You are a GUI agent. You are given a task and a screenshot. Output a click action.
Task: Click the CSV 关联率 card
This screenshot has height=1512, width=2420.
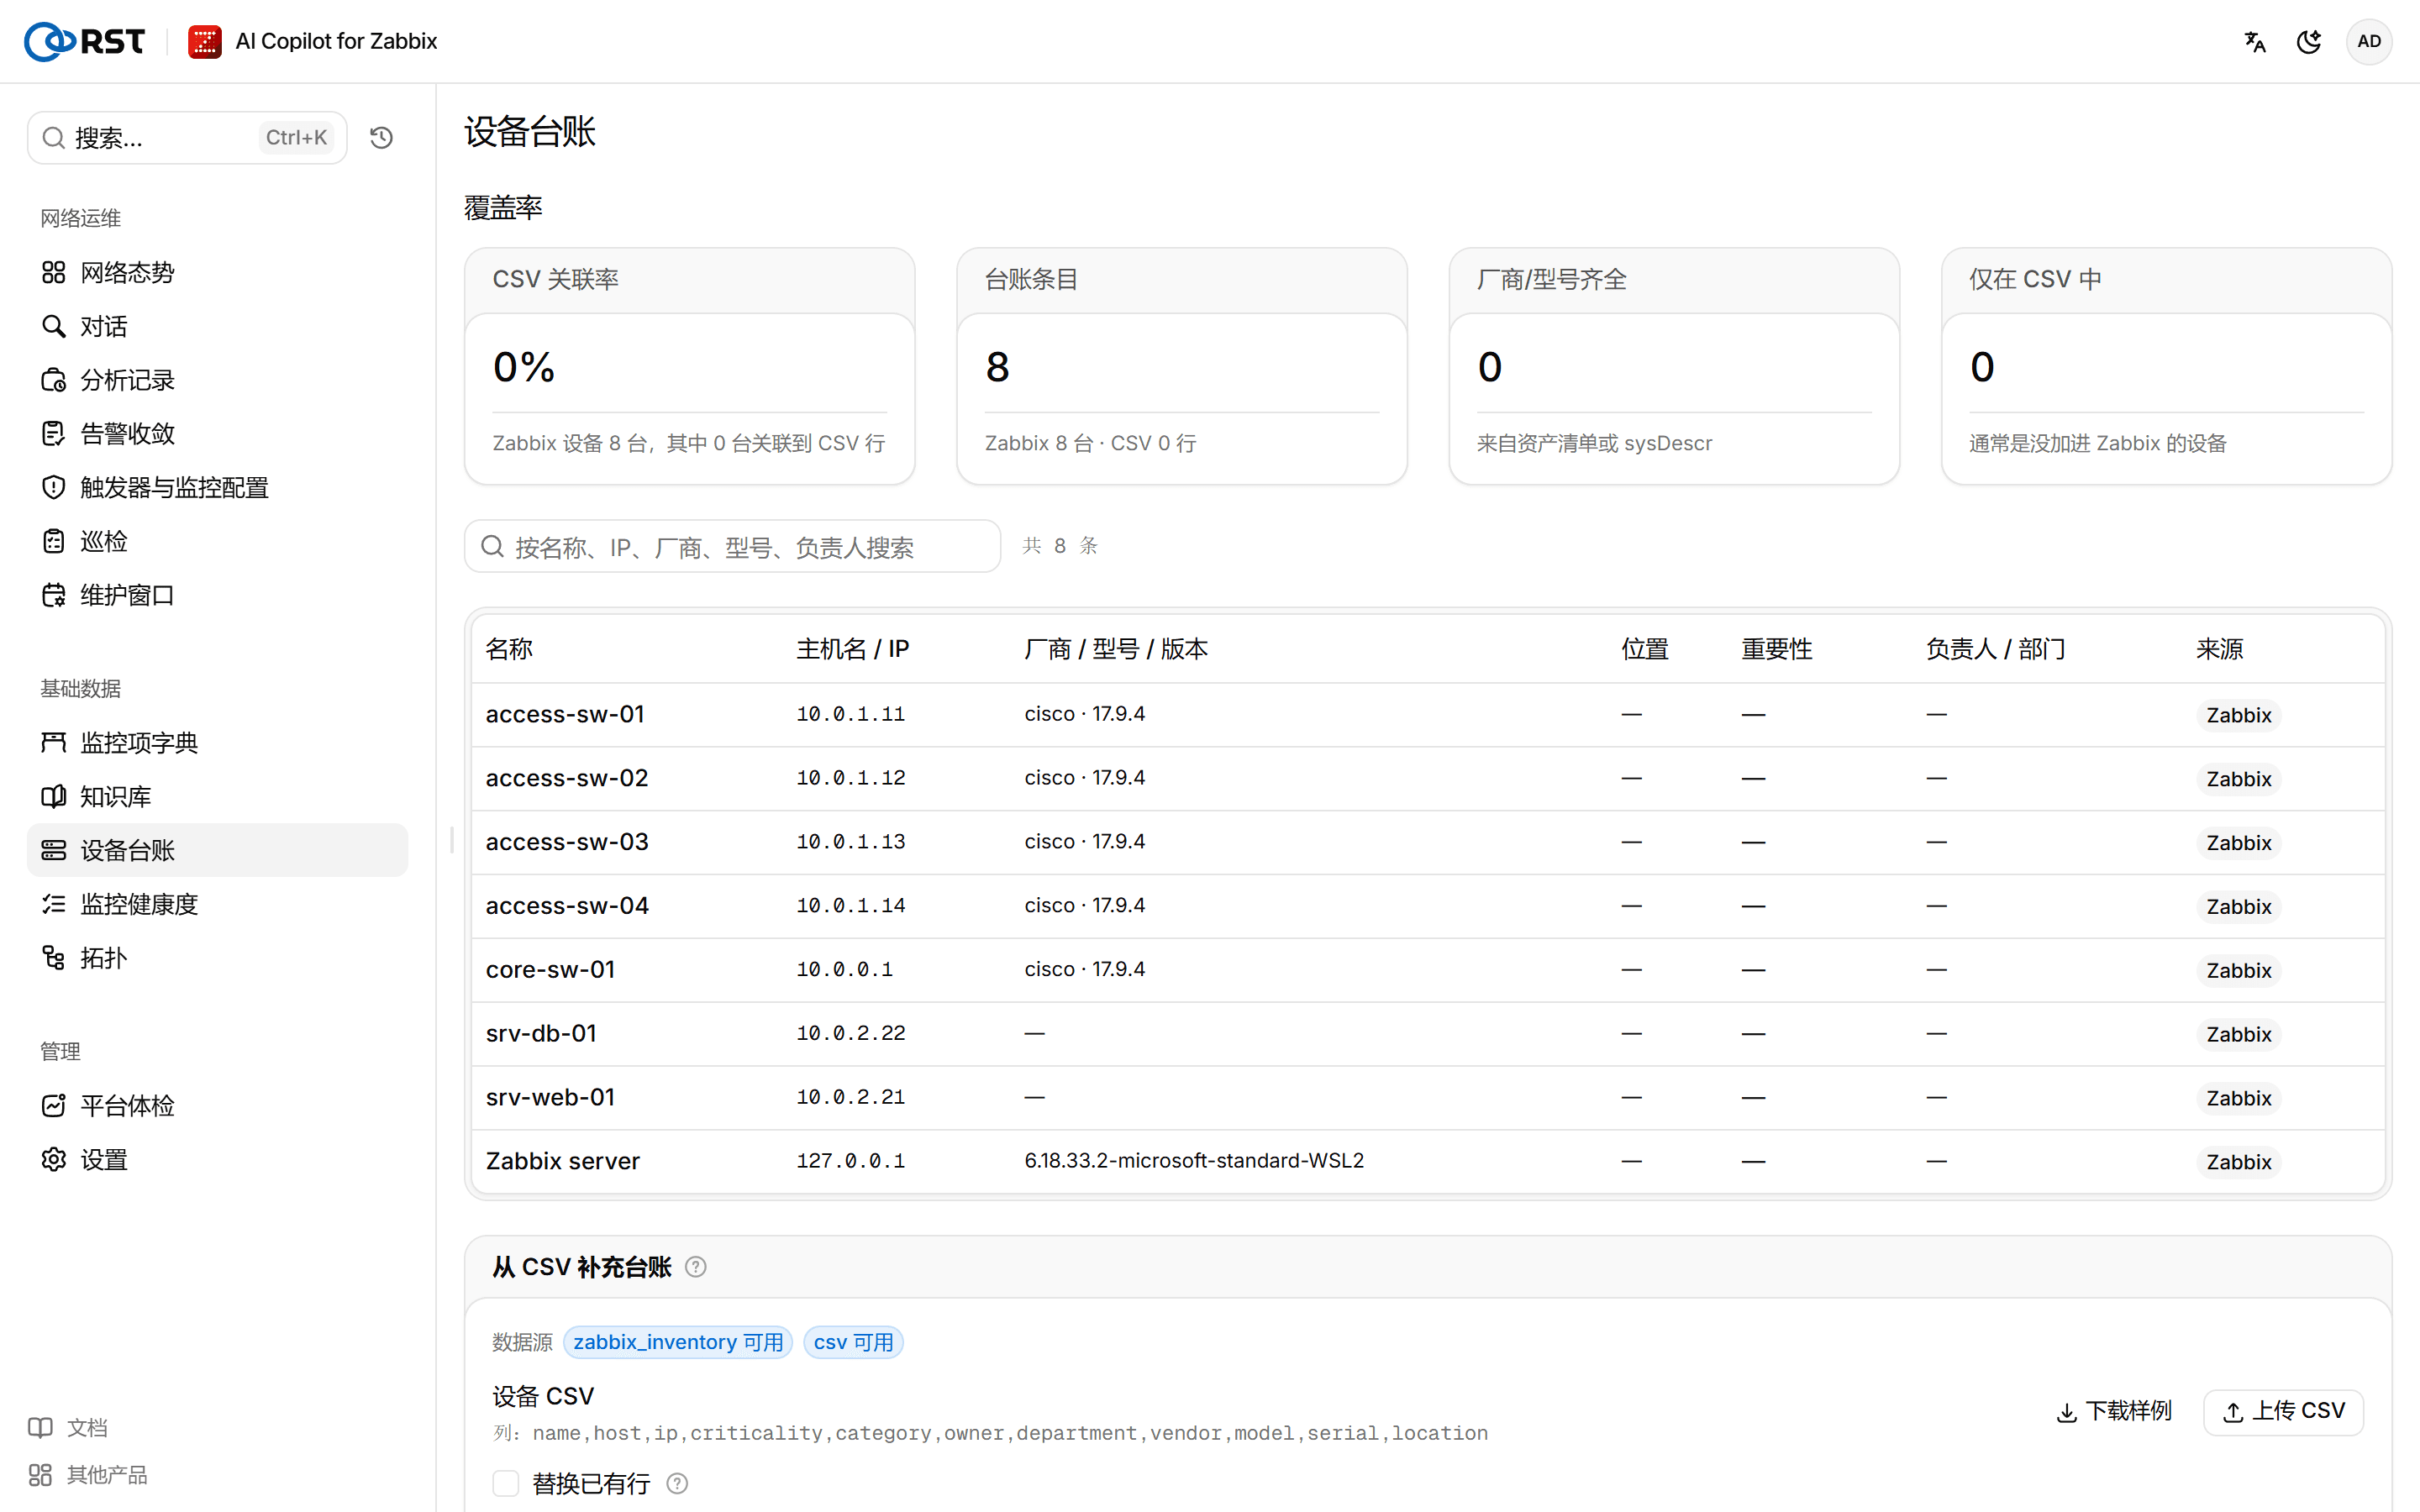690,366
